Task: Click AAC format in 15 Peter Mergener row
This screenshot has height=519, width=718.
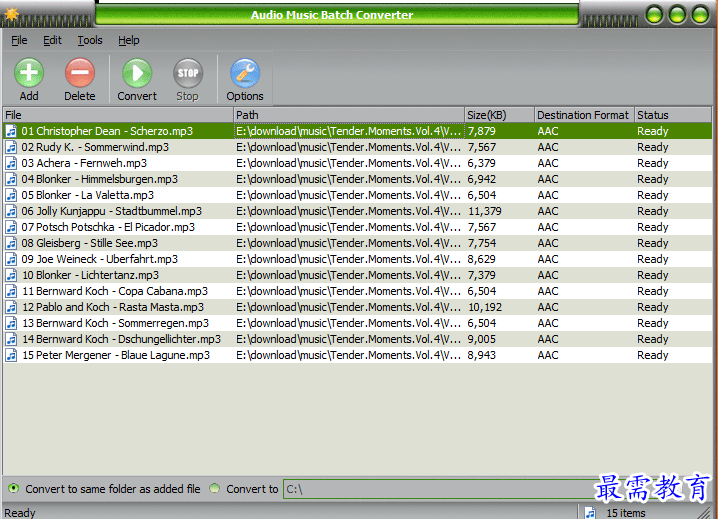Action: [548, 355]
